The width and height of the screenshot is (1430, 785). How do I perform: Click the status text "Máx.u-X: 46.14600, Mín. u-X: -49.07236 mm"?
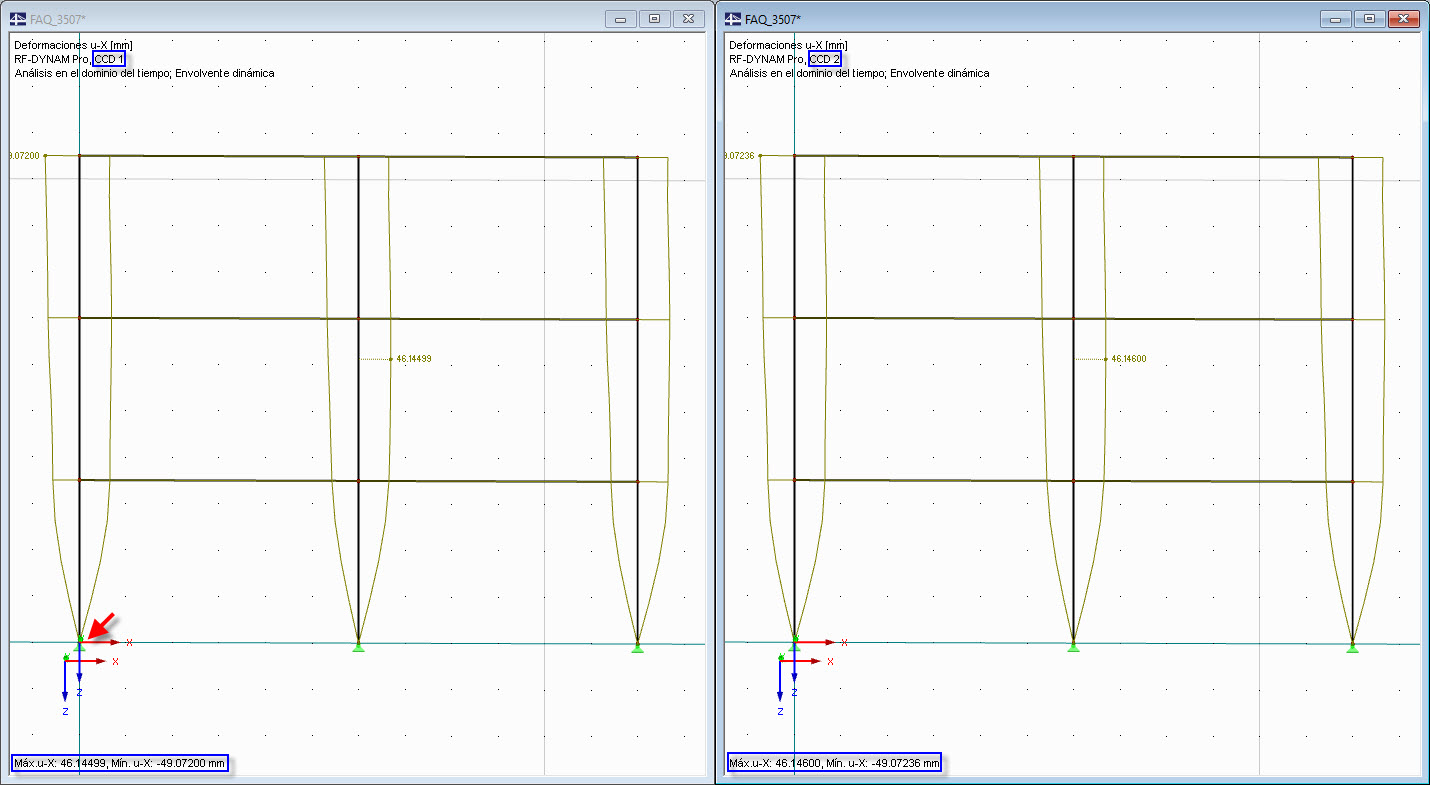click(x=834, y=763)
